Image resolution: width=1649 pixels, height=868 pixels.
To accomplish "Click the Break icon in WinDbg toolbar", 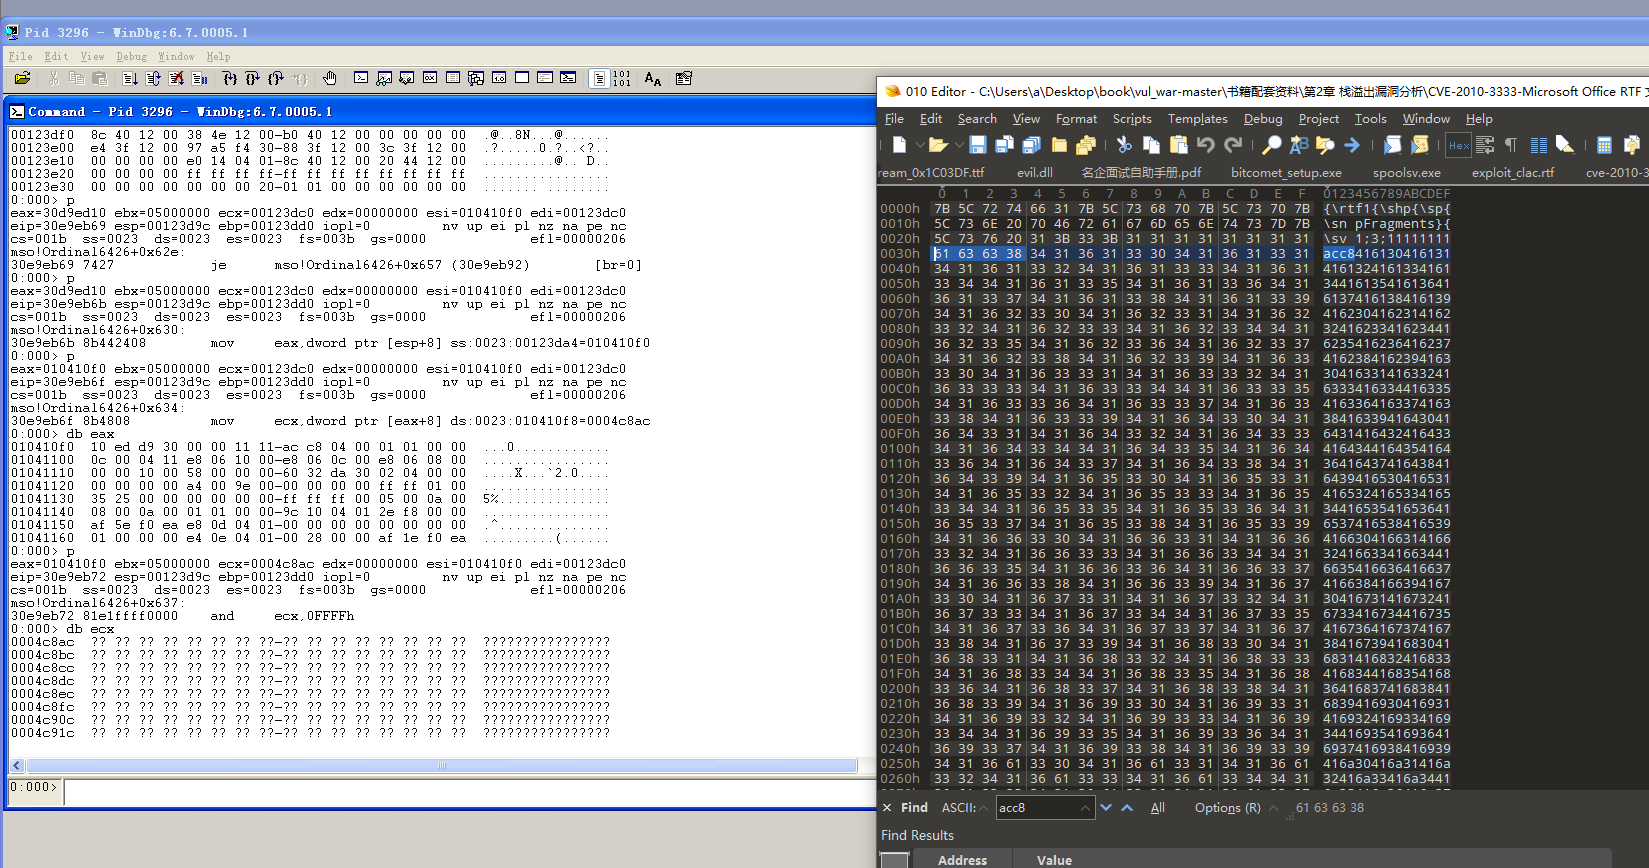I will pos(199,78).
